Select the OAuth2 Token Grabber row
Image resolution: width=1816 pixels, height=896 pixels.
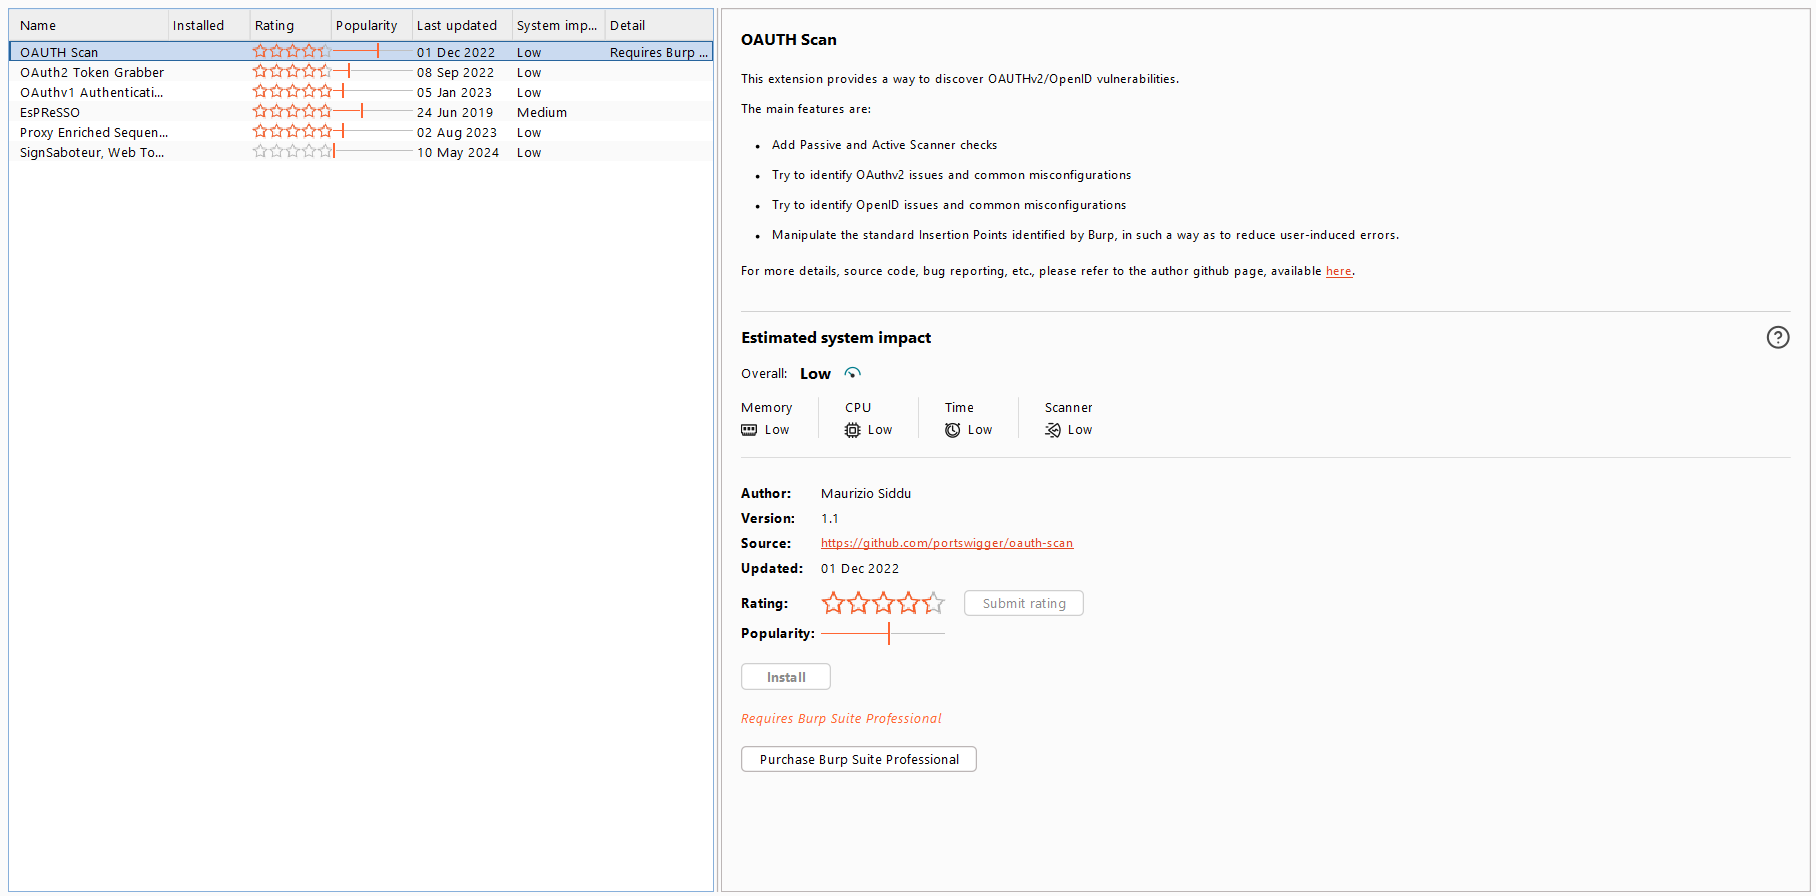pos(92,73)
